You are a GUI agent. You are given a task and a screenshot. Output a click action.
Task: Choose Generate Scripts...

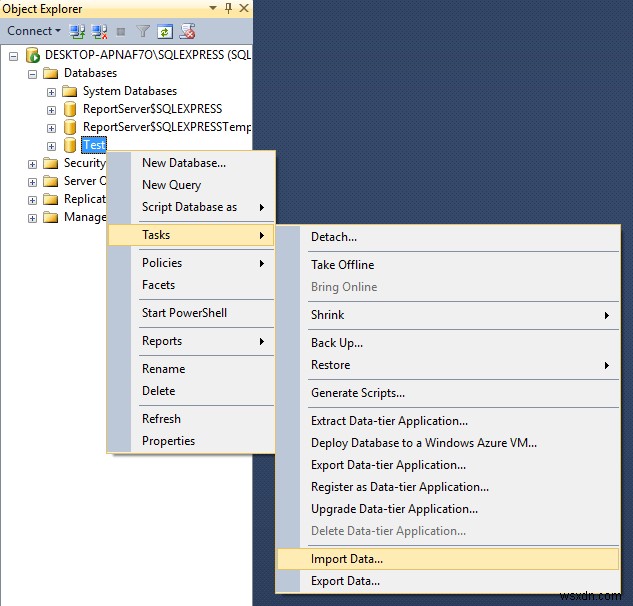pos(448,393)
